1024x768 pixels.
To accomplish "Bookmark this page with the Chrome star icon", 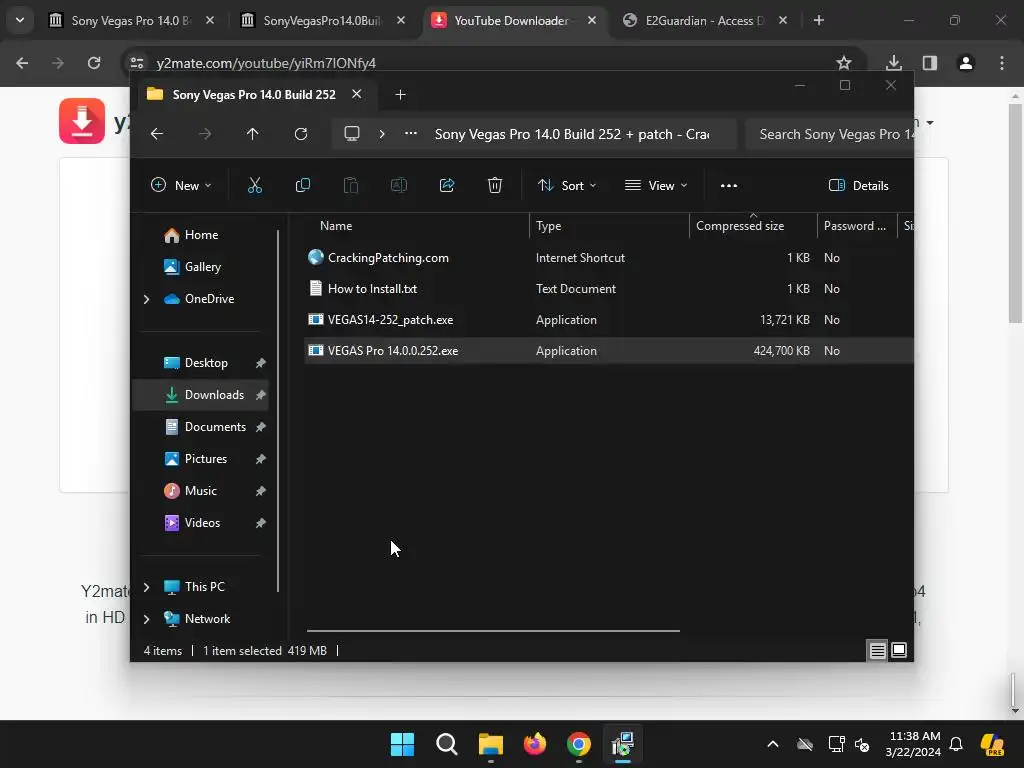I will (x=844, y=63).
